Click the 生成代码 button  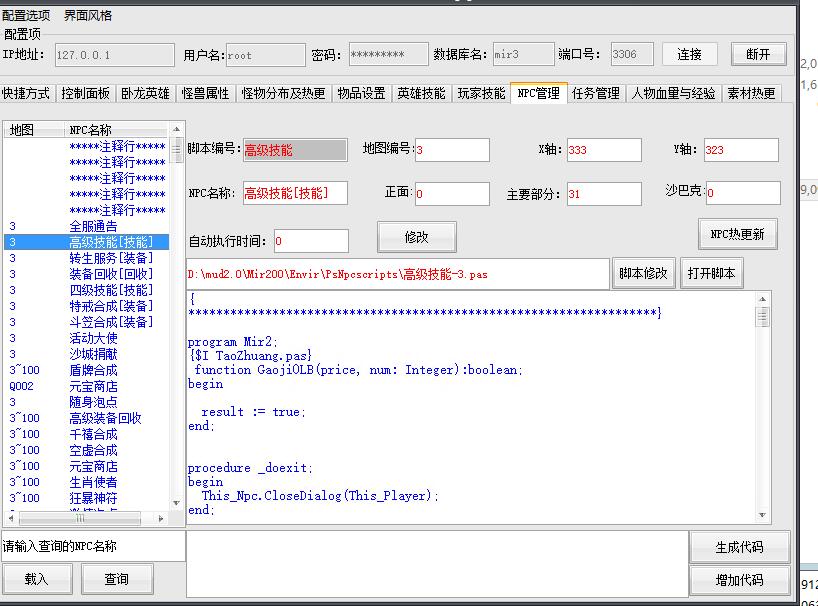click(739, 547)
